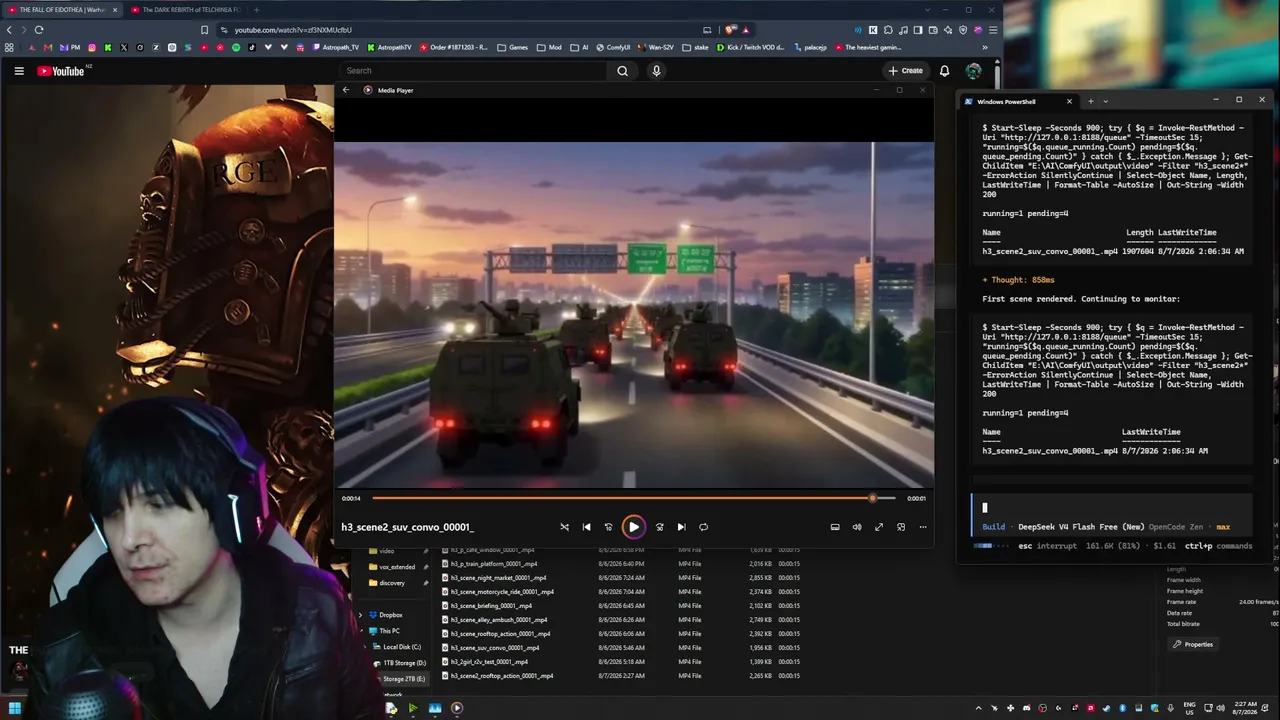The height and width of the screenshot is (720, 1280).
Task: Skip to next track in Media Player
Action: tap(681, 527)
